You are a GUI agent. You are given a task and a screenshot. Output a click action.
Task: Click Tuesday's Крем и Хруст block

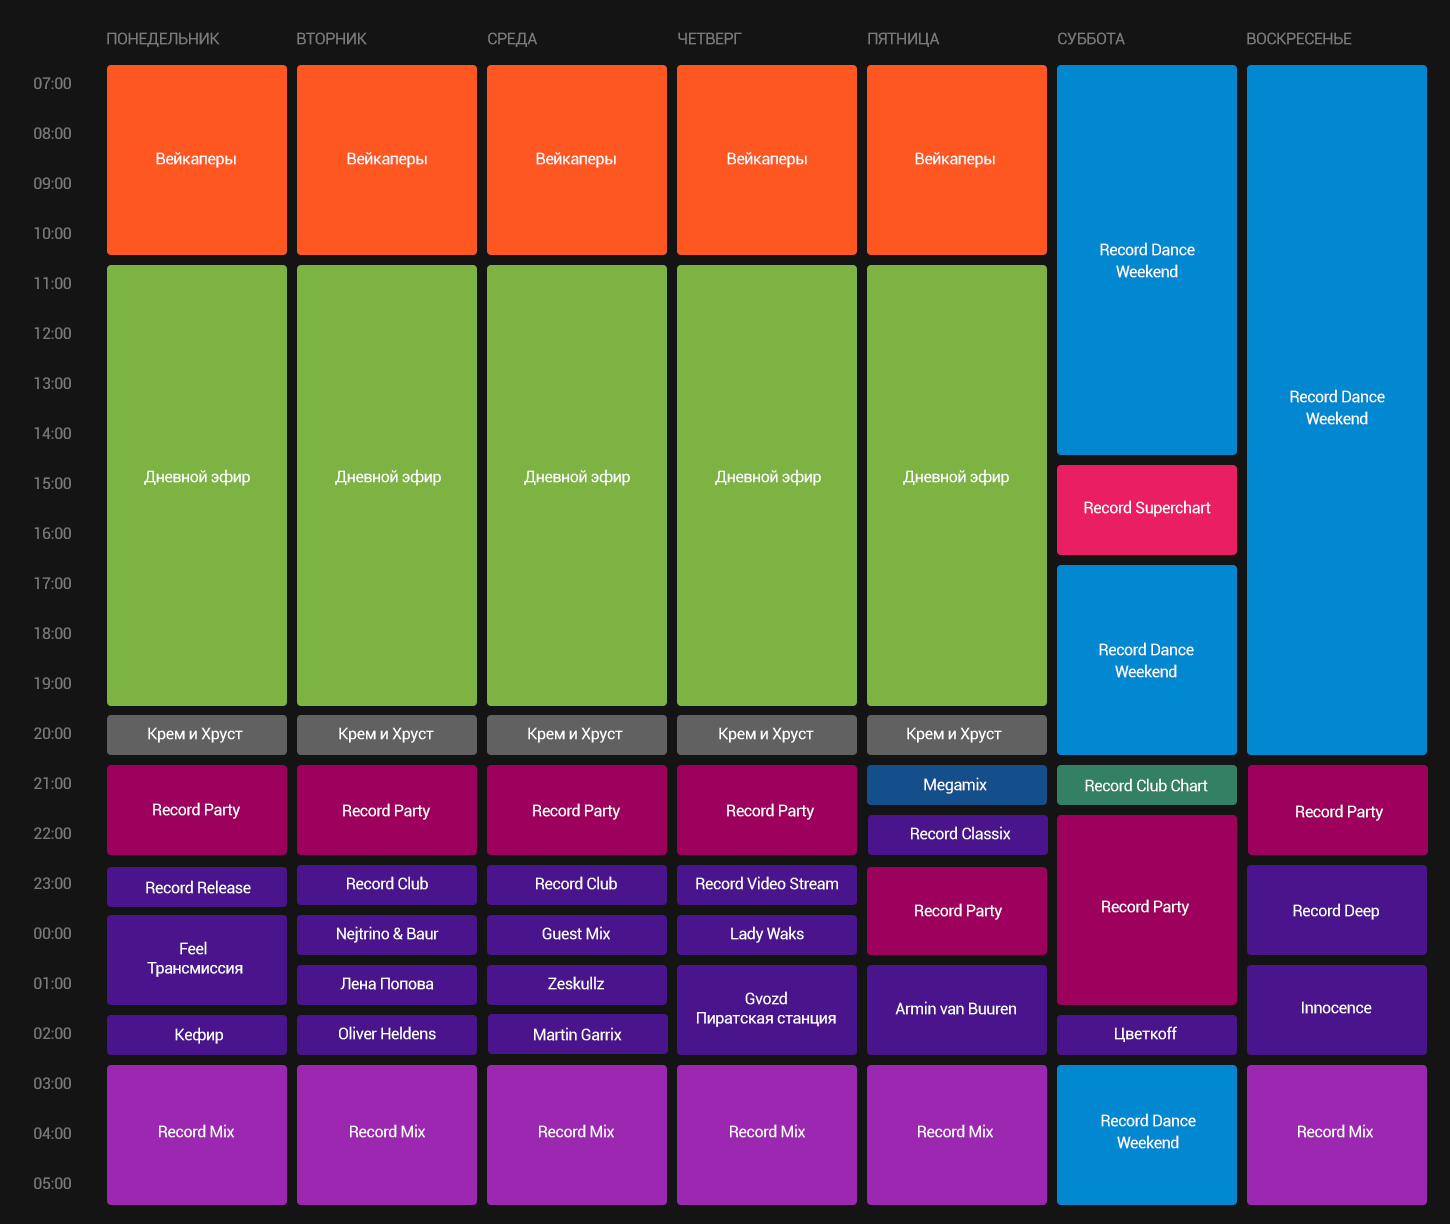coord(387,735)
